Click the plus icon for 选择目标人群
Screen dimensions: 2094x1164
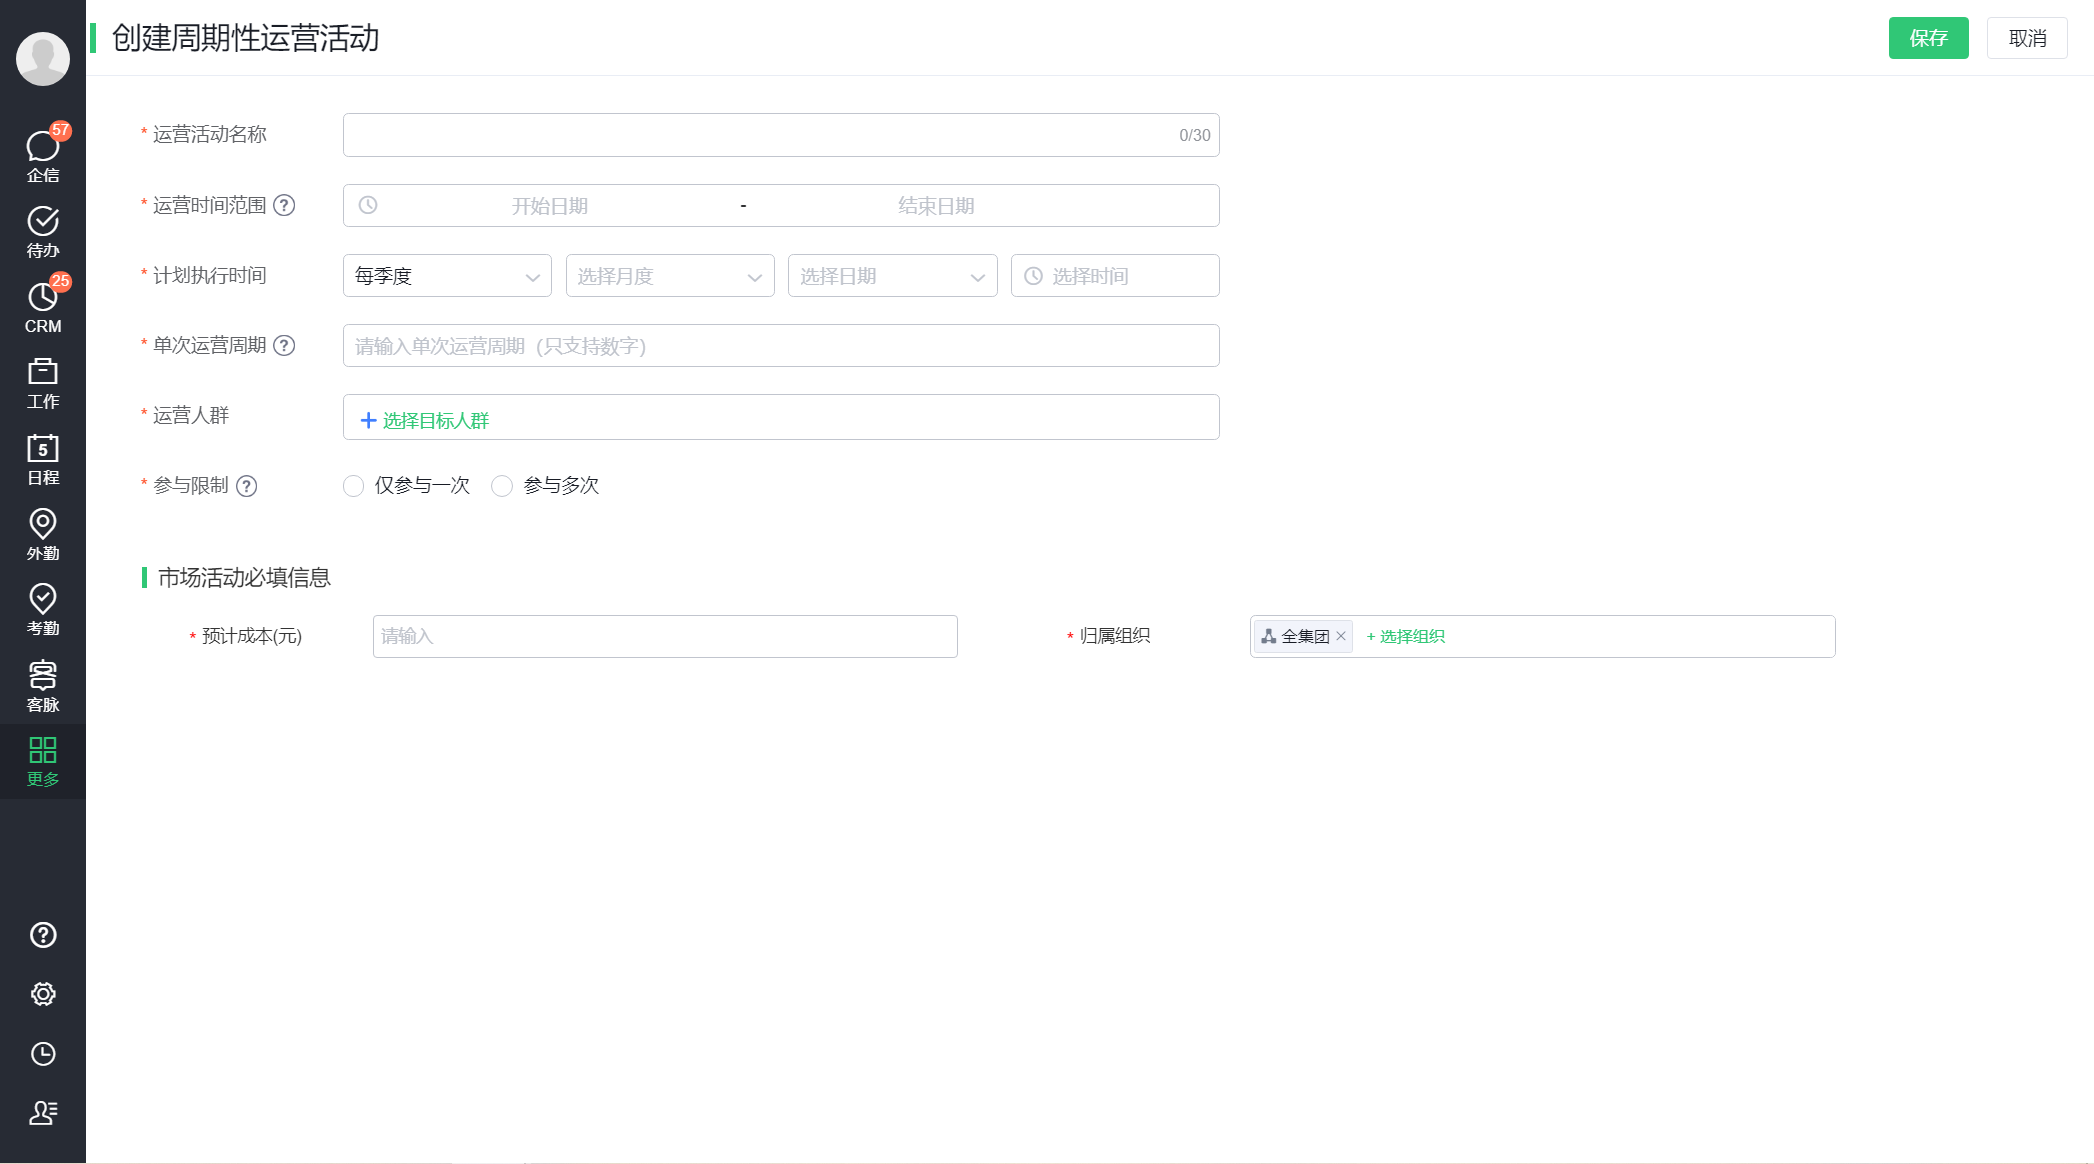(x=368, y=421)
